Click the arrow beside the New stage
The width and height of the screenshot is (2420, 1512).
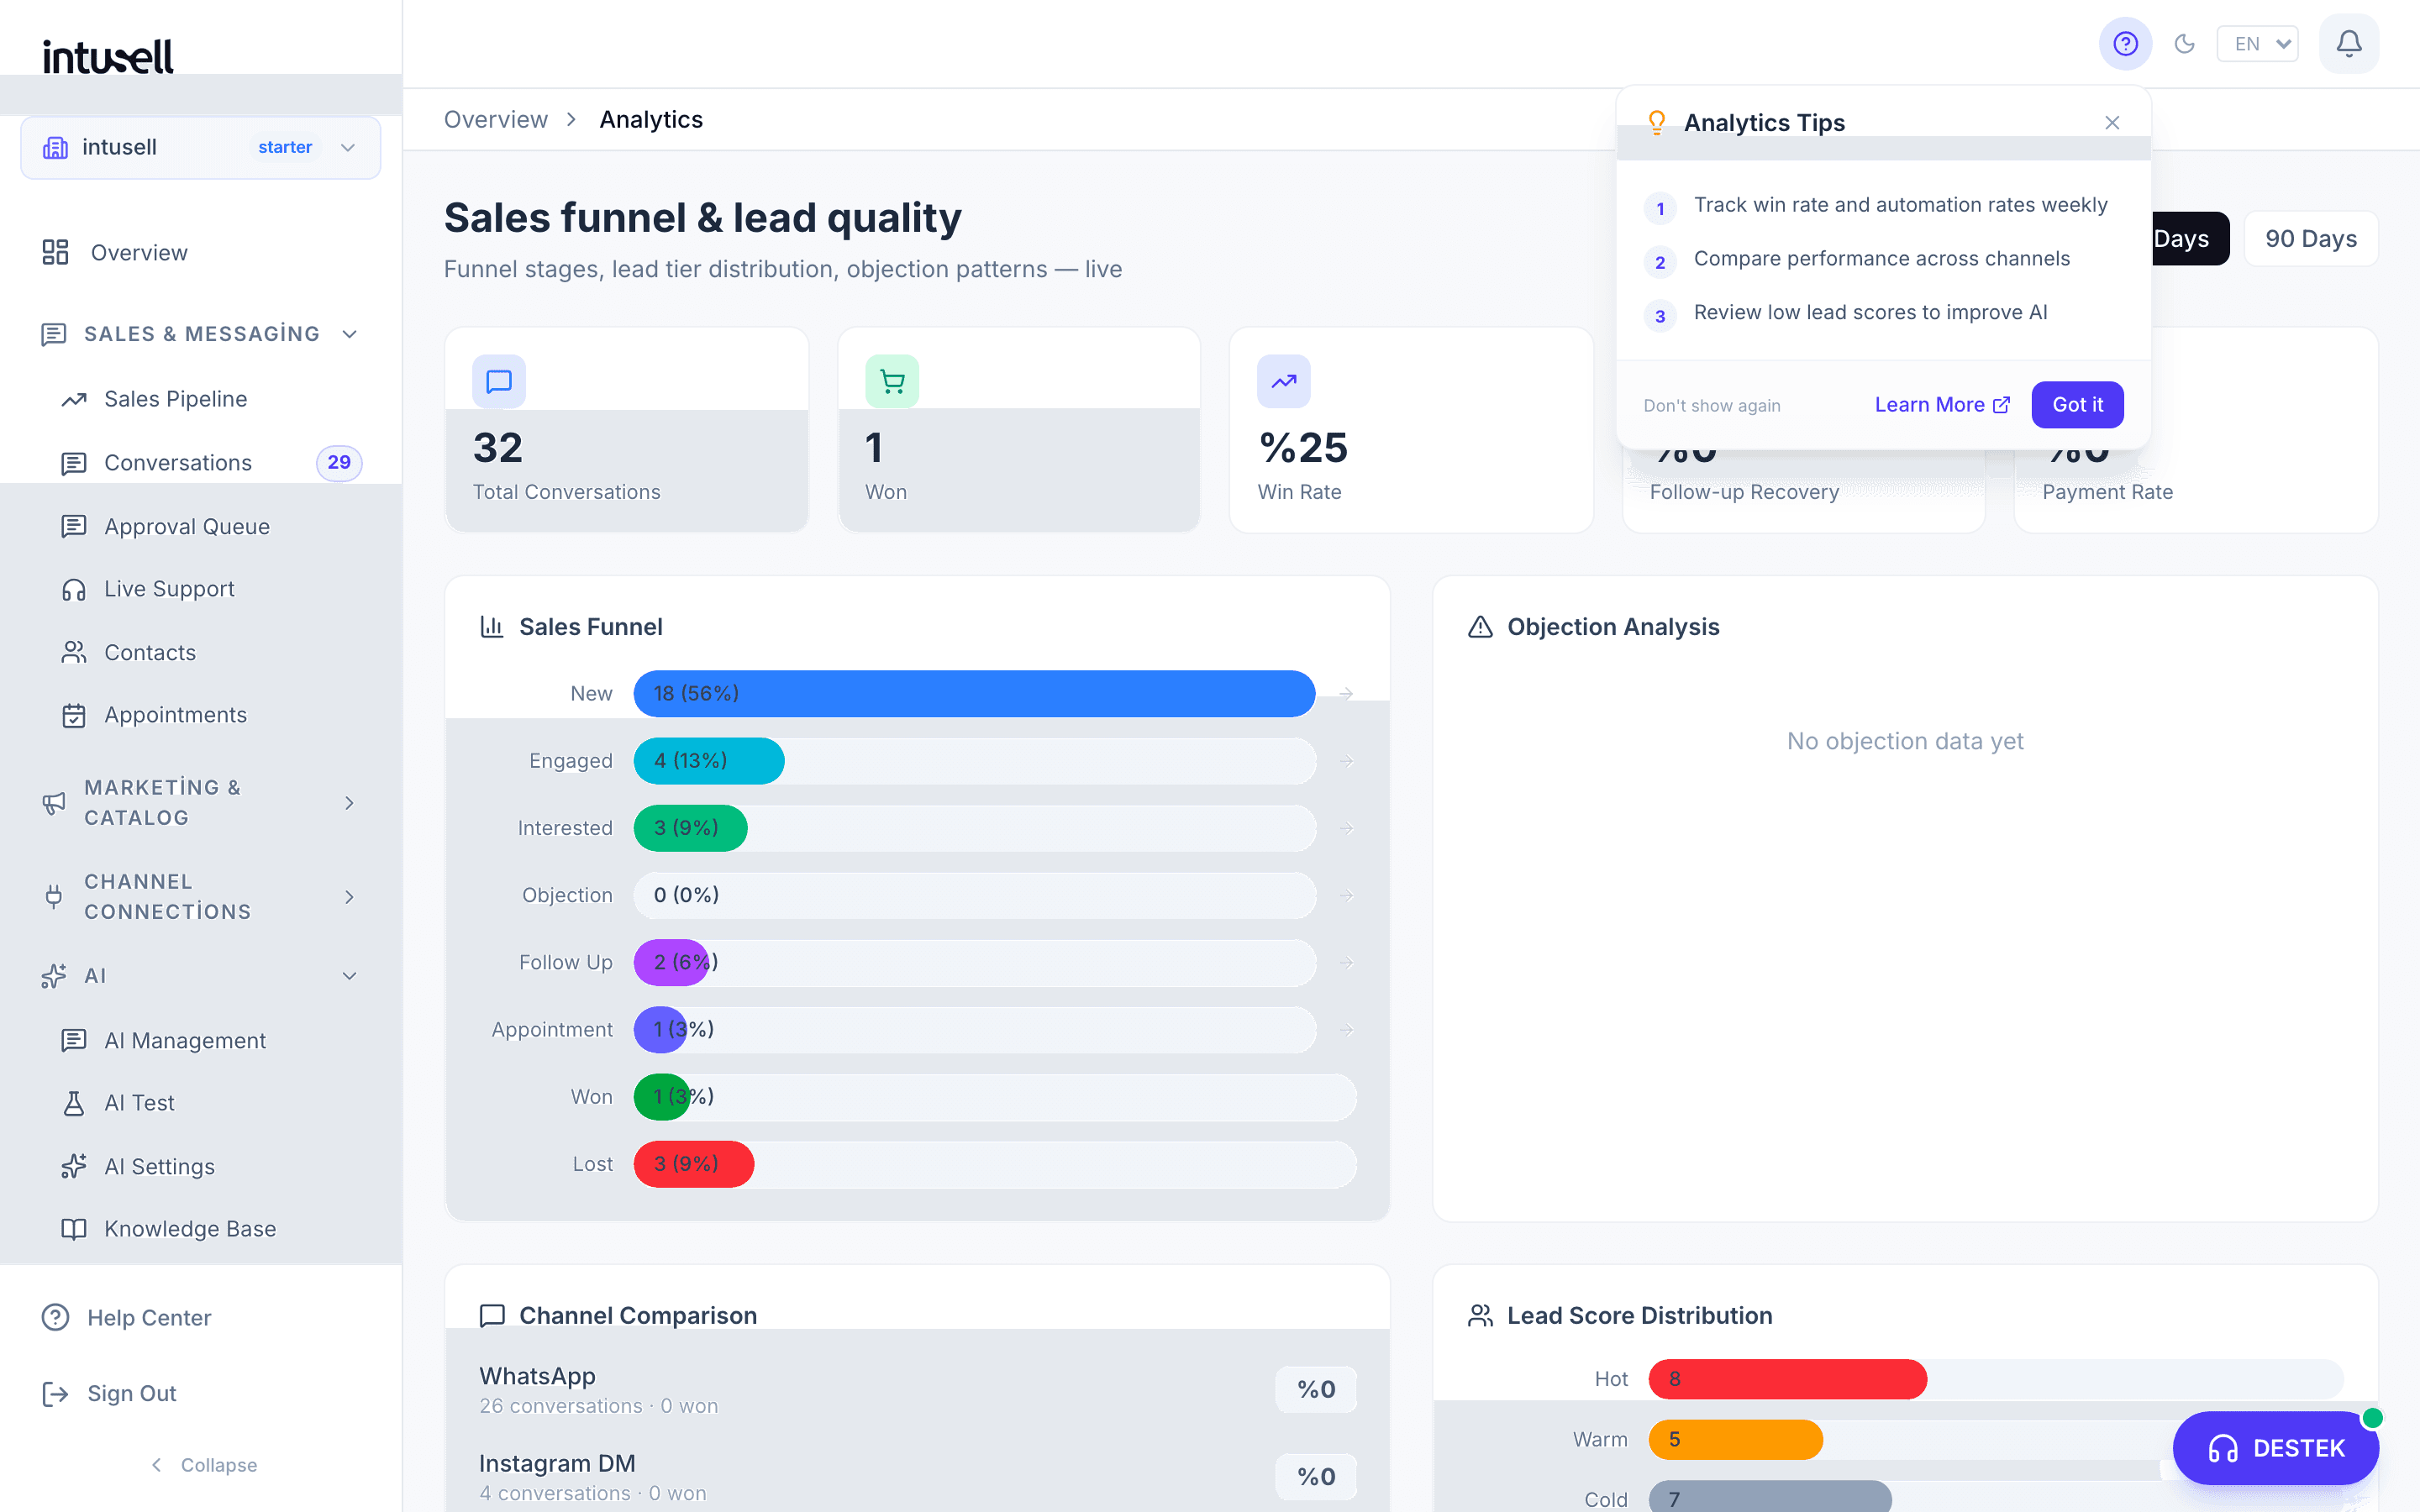click(x=1347, y=694)
